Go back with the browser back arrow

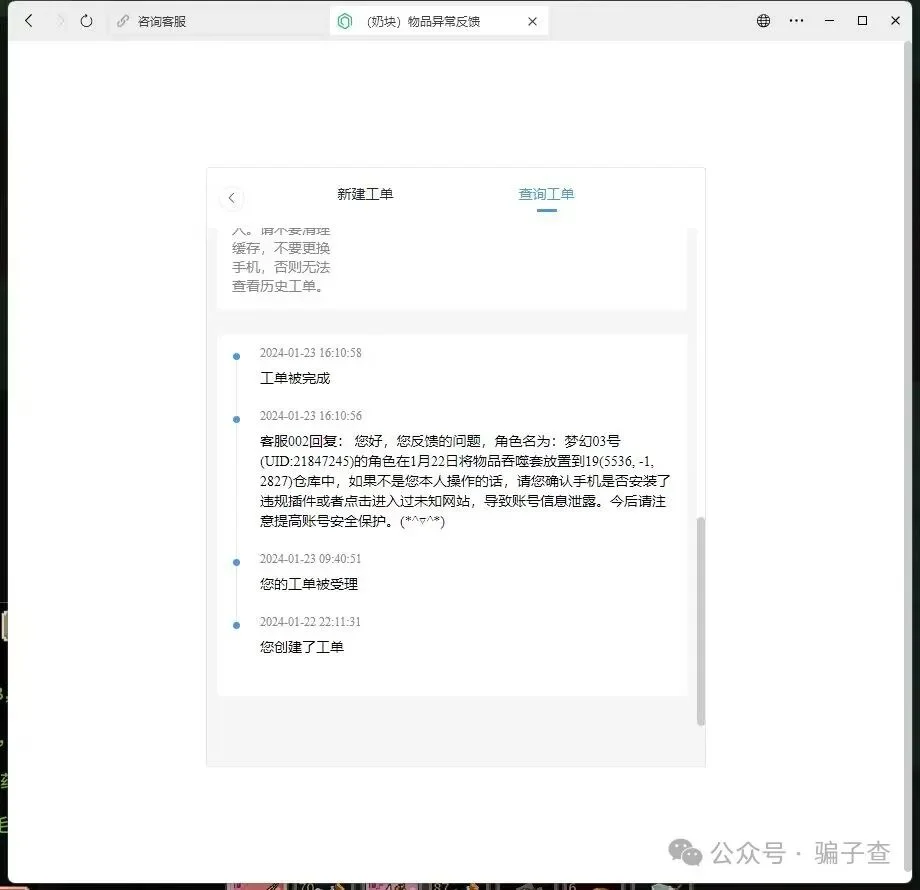[x=29, y=21]
